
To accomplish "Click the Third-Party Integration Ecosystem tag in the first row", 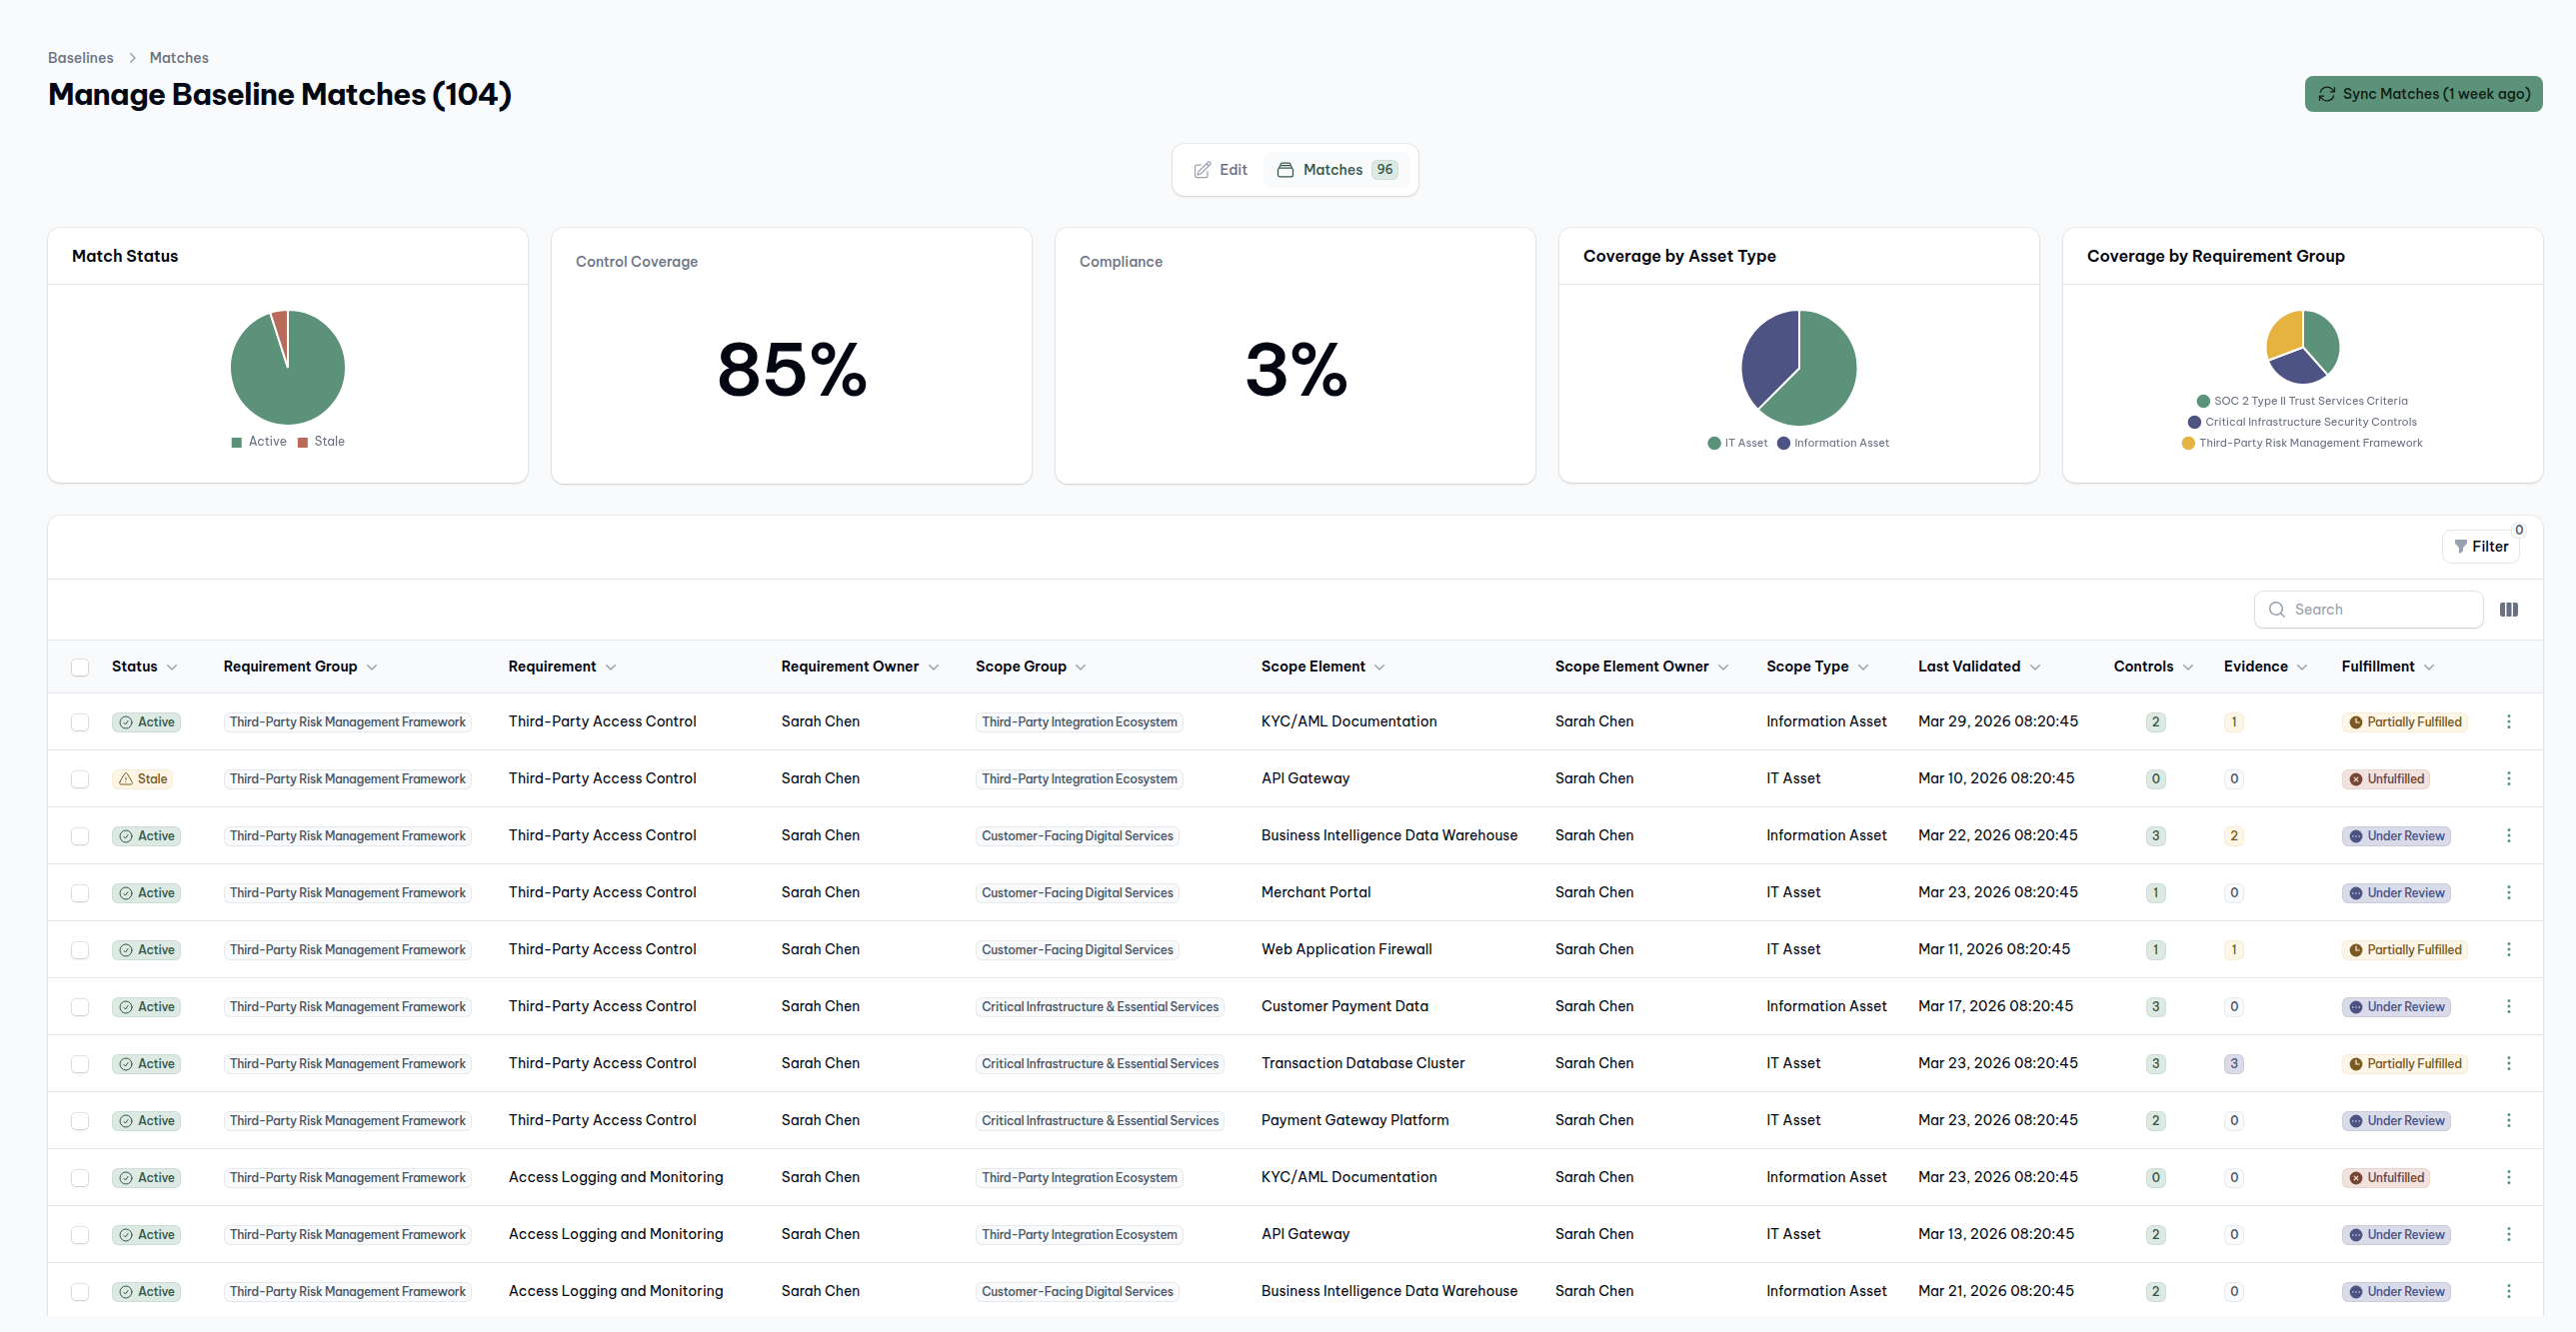I will click(1078, 722).
